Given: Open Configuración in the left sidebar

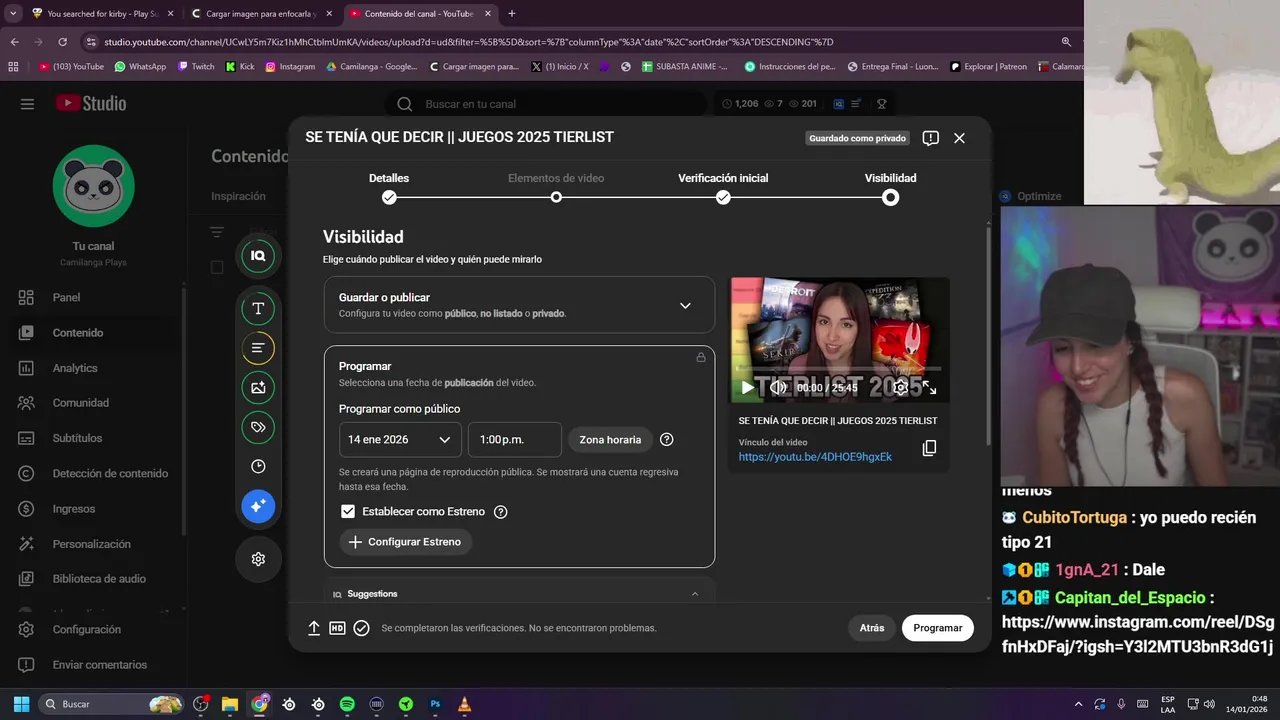Looking at the screenshot, I should click(93, 630).
